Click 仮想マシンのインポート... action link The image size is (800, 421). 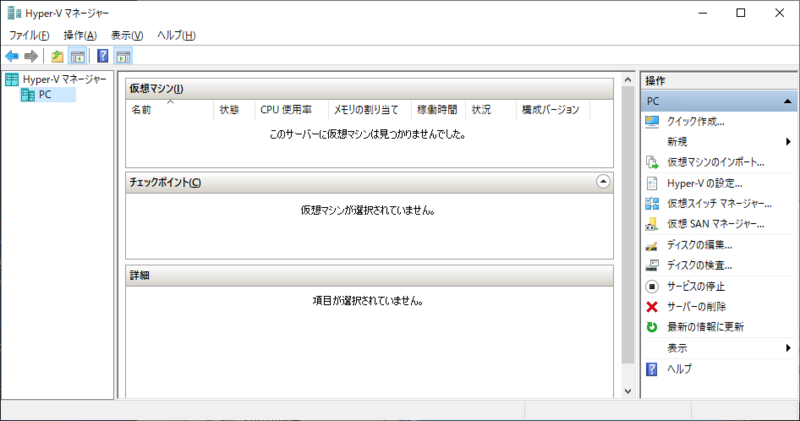[716, 162]
